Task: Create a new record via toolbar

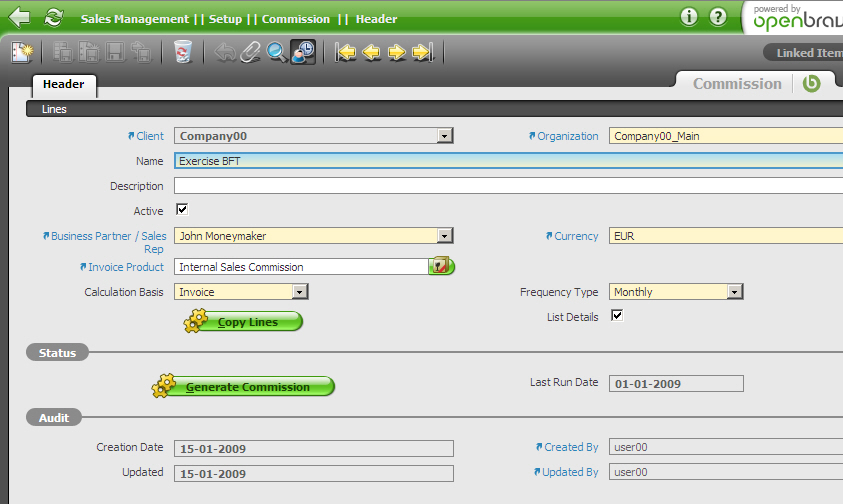Action: pyautogui.click(x=22, y=52)
